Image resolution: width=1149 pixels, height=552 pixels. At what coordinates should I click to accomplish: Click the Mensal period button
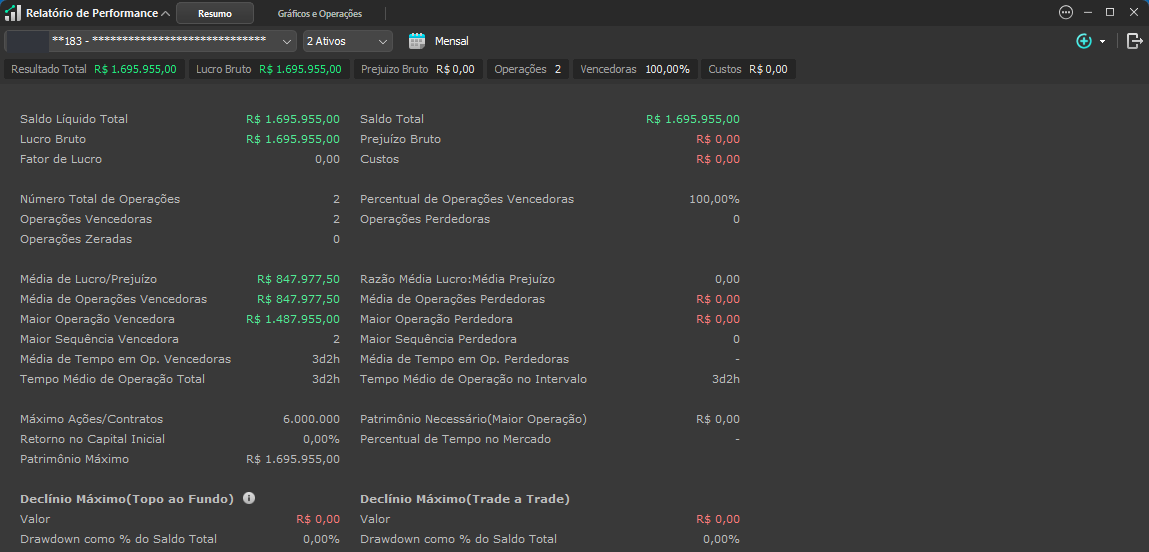[x=451, y=41]
